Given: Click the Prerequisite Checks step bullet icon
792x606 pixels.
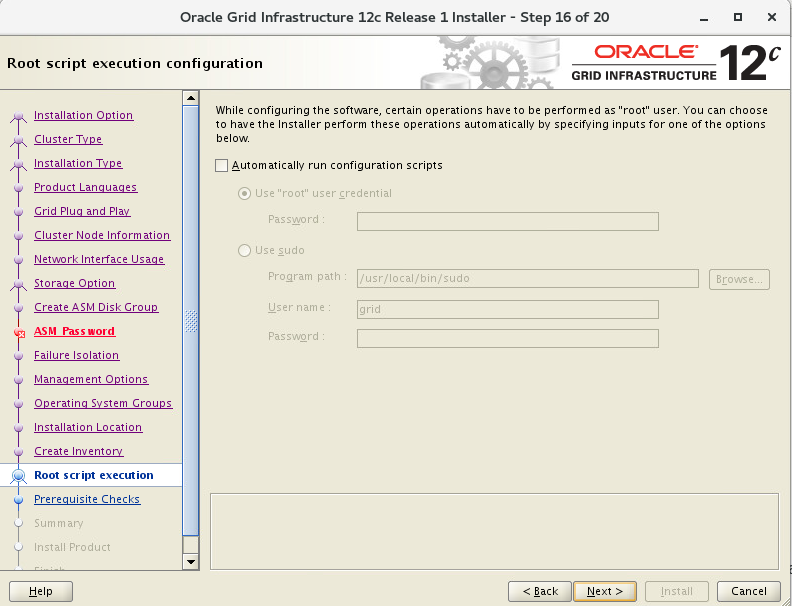Looking at the screenshot, I should [19, 499].
